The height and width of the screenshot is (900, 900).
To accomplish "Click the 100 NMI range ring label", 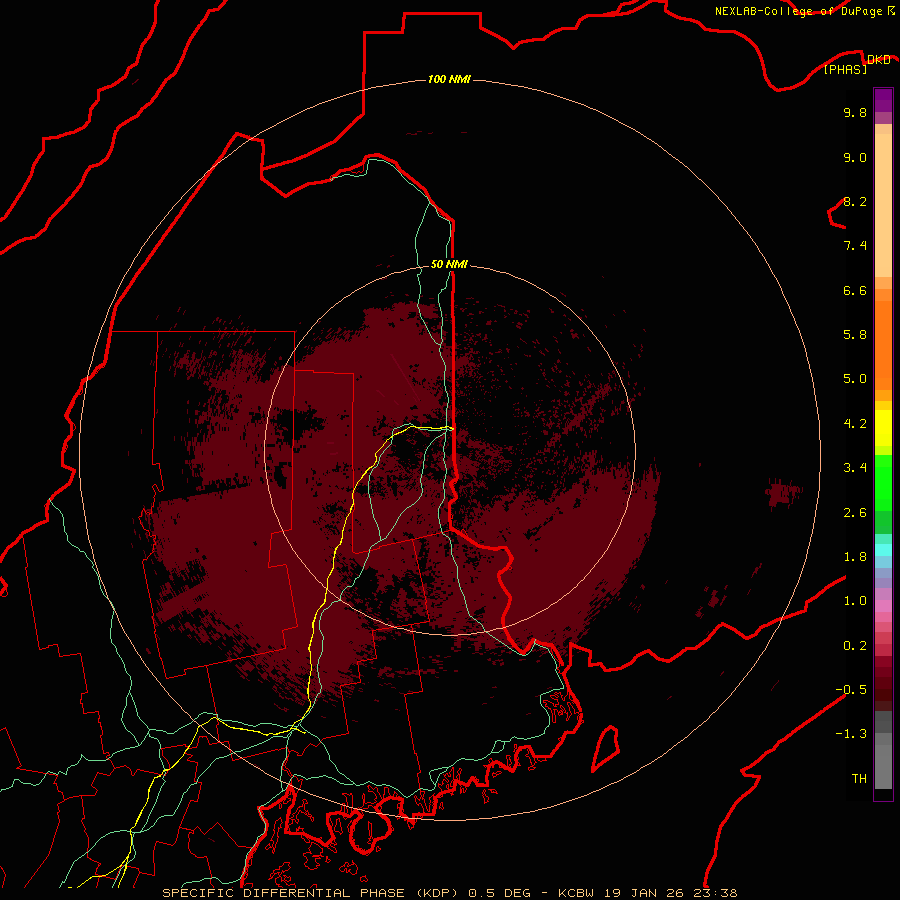I will click(x=449, y=79).
